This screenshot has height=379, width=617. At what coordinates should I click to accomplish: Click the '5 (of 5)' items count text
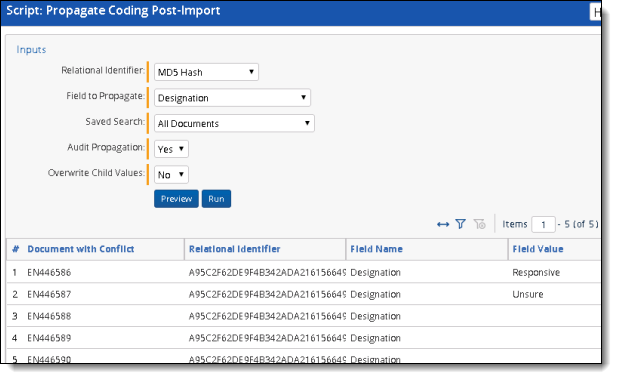pos(581,224)
